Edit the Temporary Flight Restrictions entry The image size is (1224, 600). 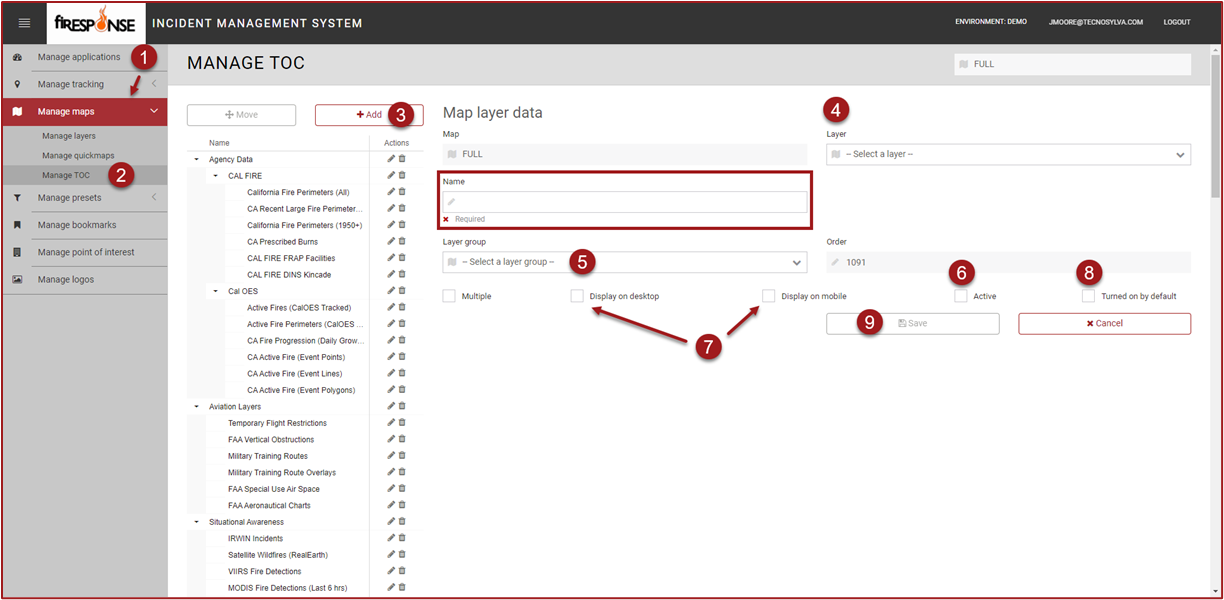pyautogui.click(x=391, y=422)
